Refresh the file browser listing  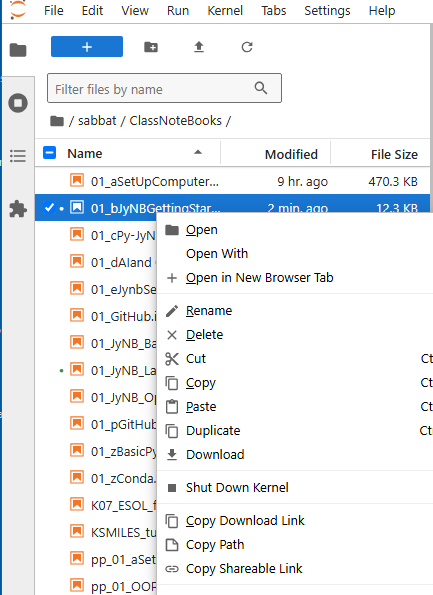coord(247,47)
